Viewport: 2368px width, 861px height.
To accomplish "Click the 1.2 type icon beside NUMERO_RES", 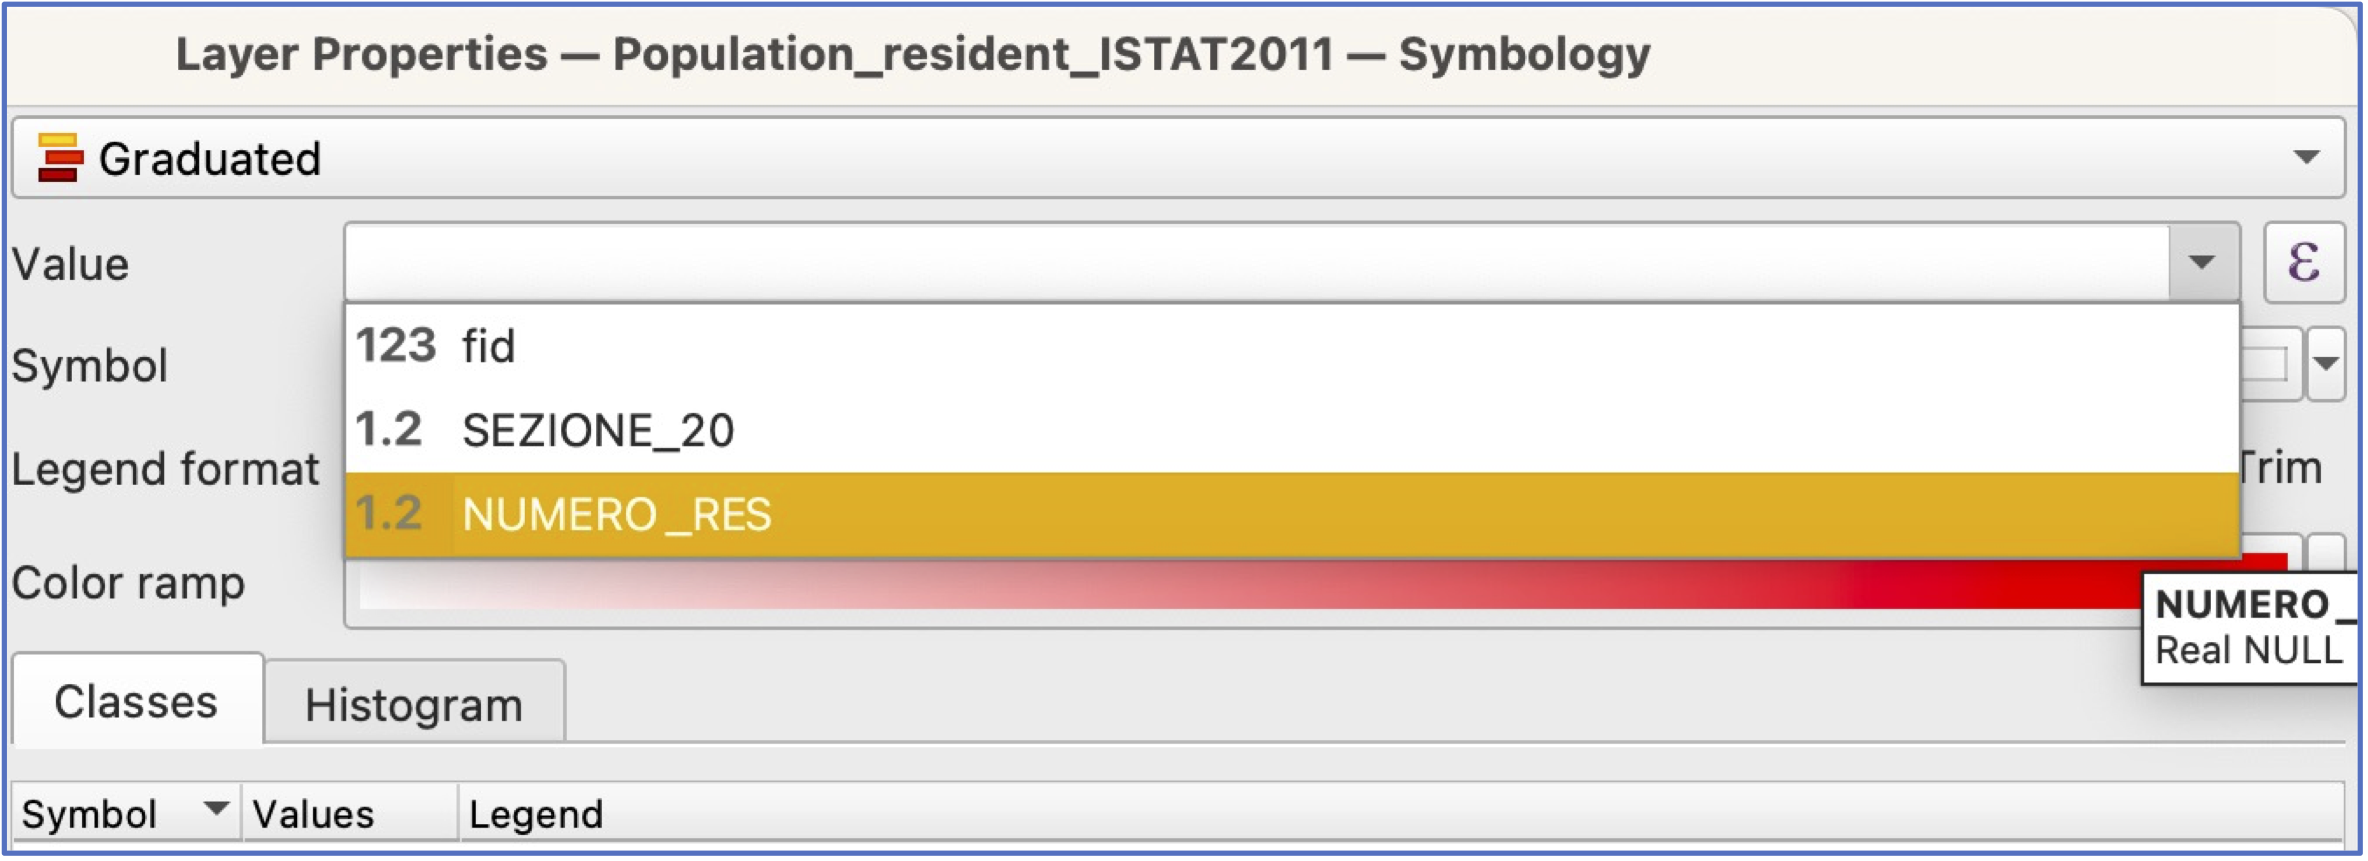I will coord(389,514).
